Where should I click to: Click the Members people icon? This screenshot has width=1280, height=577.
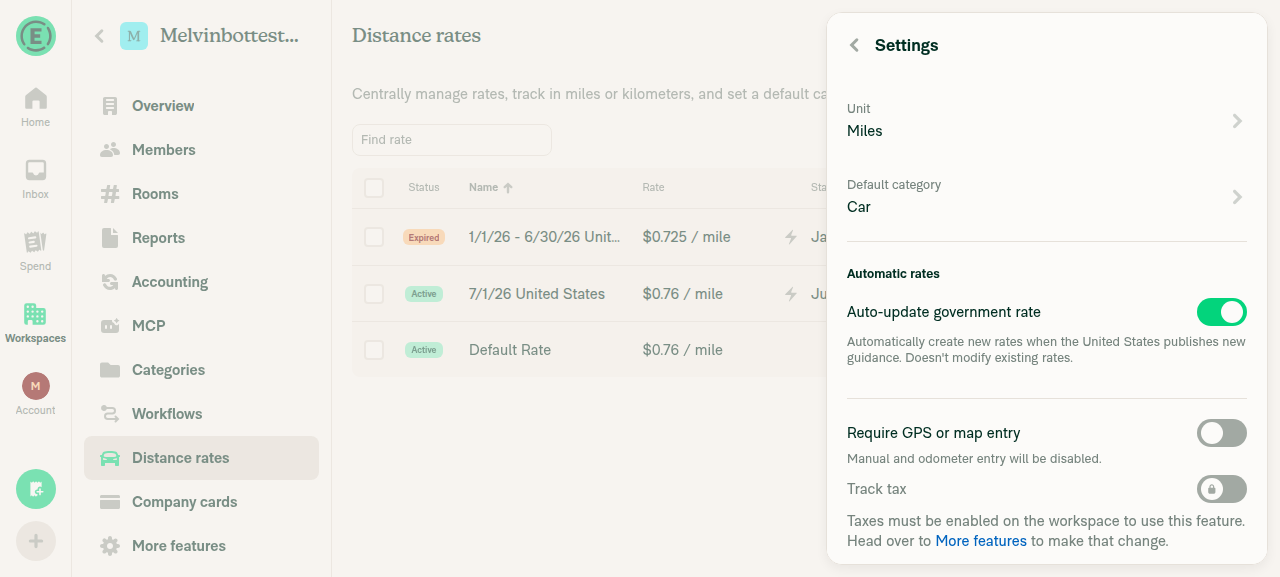click(110, 150)
